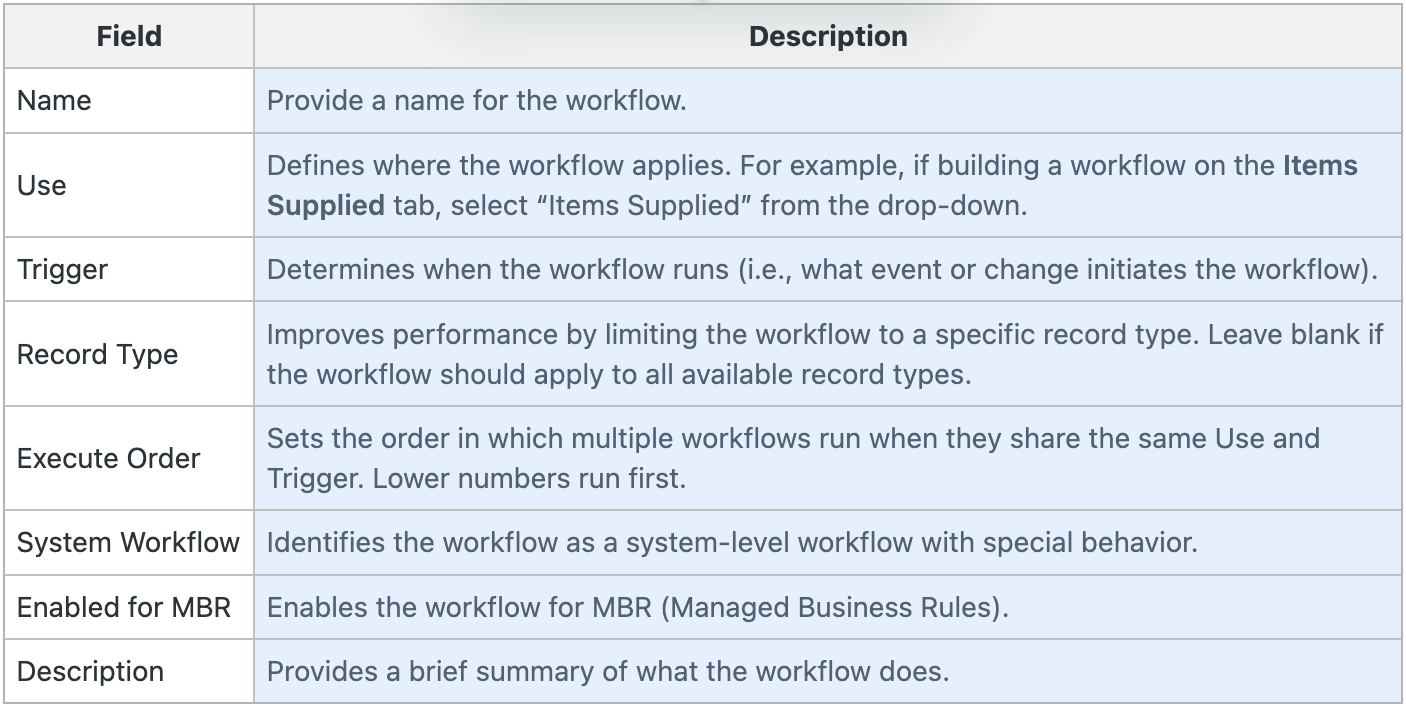Click the 'Sets the order in which' text
1406x710 pixels.
[x=421, y=437]
